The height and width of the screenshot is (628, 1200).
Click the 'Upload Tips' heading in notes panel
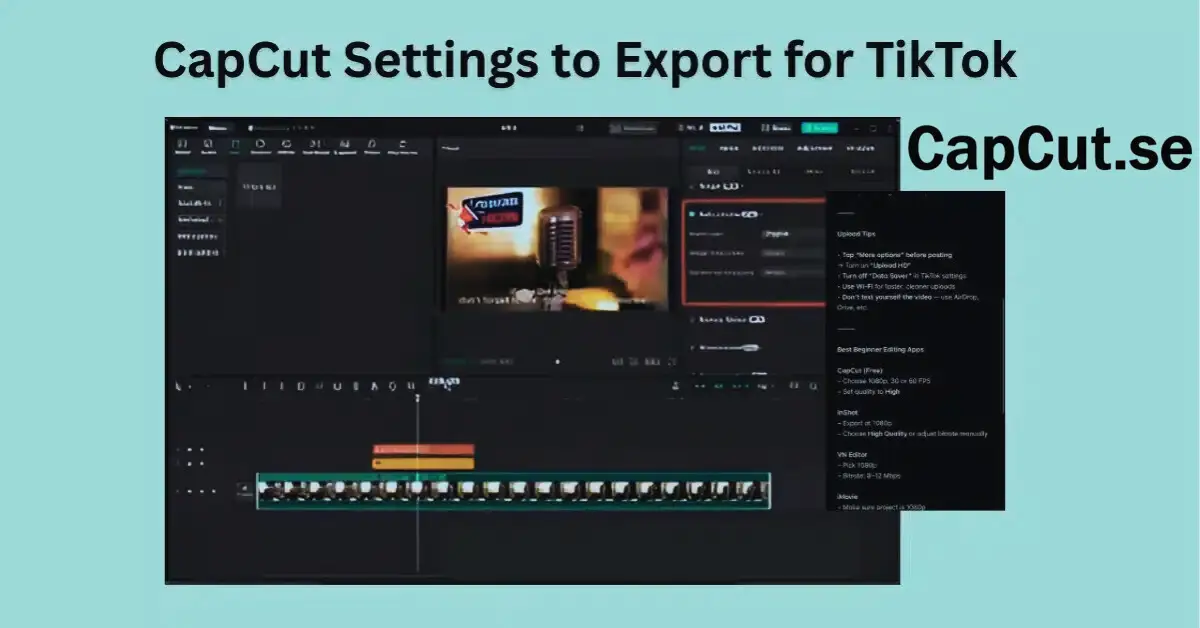[x=856, y=234]
